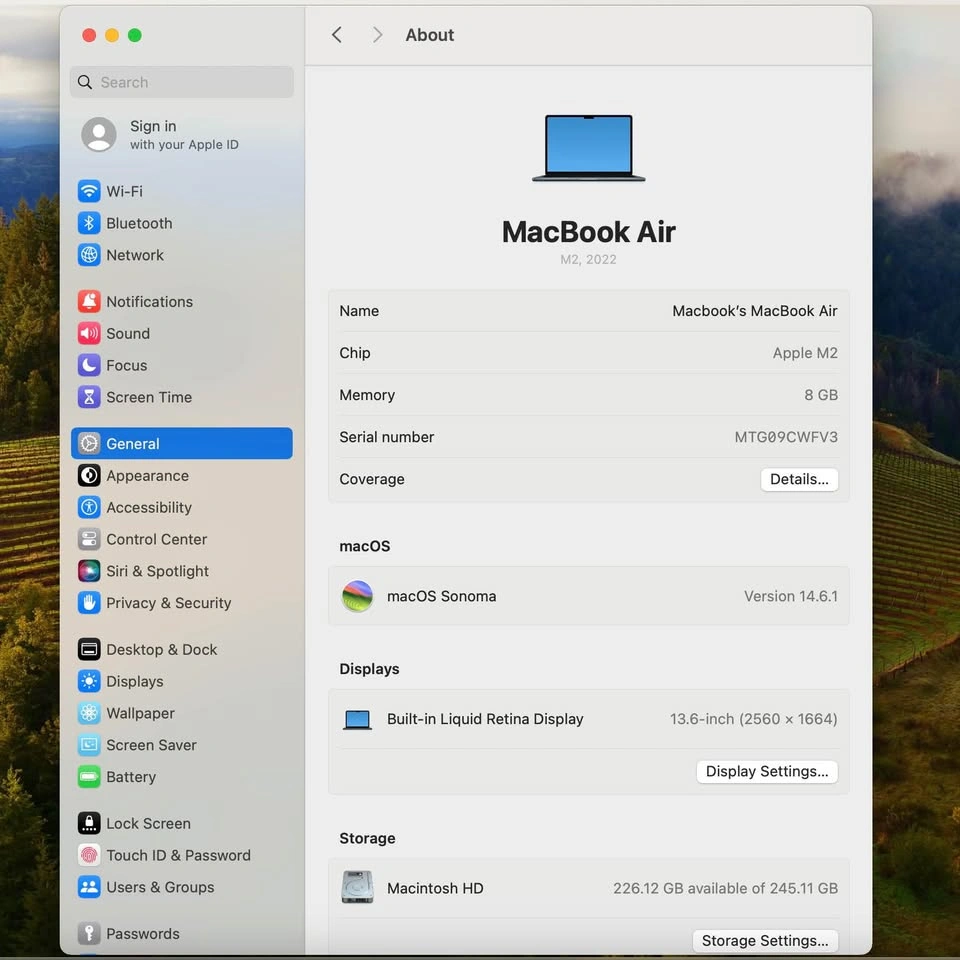
Task: Close the System Settings window
Action: point(89,35)
